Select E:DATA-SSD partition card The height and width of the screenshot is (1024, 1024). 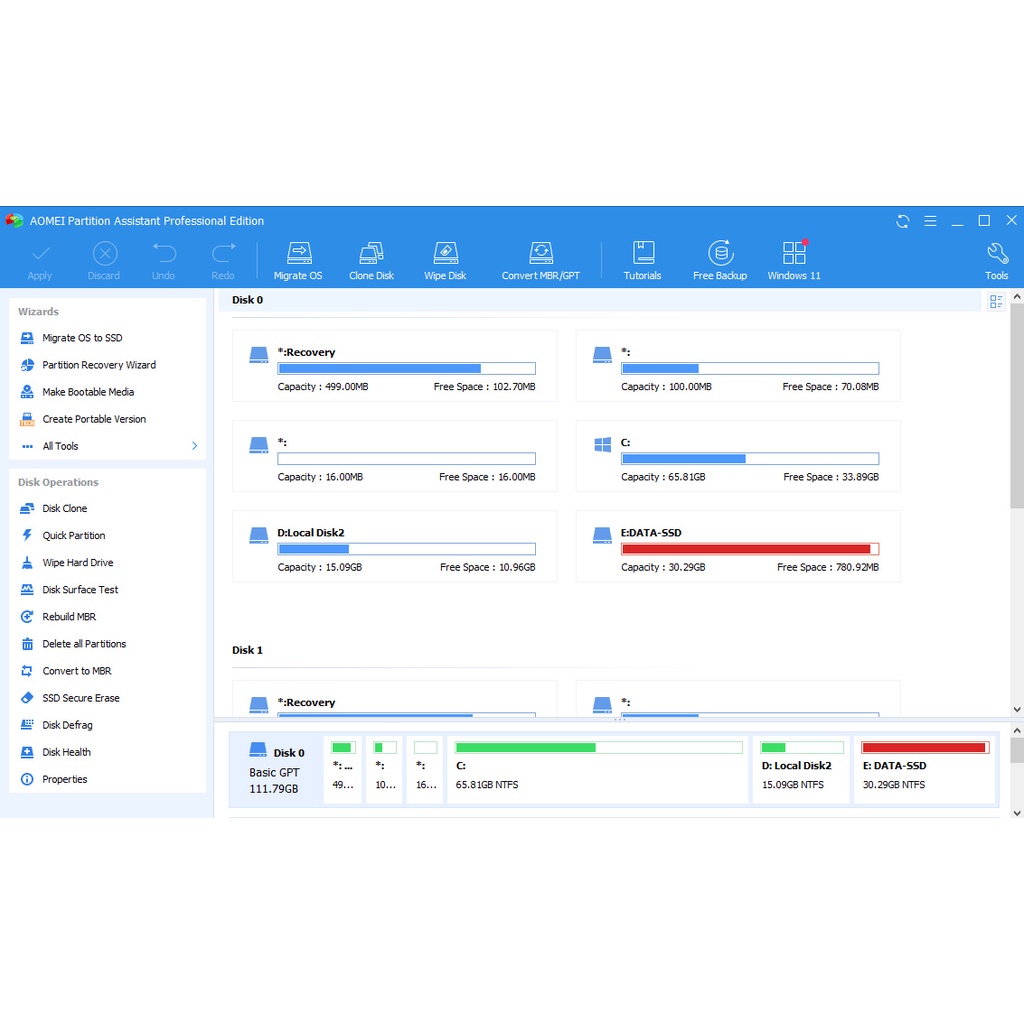738,546
